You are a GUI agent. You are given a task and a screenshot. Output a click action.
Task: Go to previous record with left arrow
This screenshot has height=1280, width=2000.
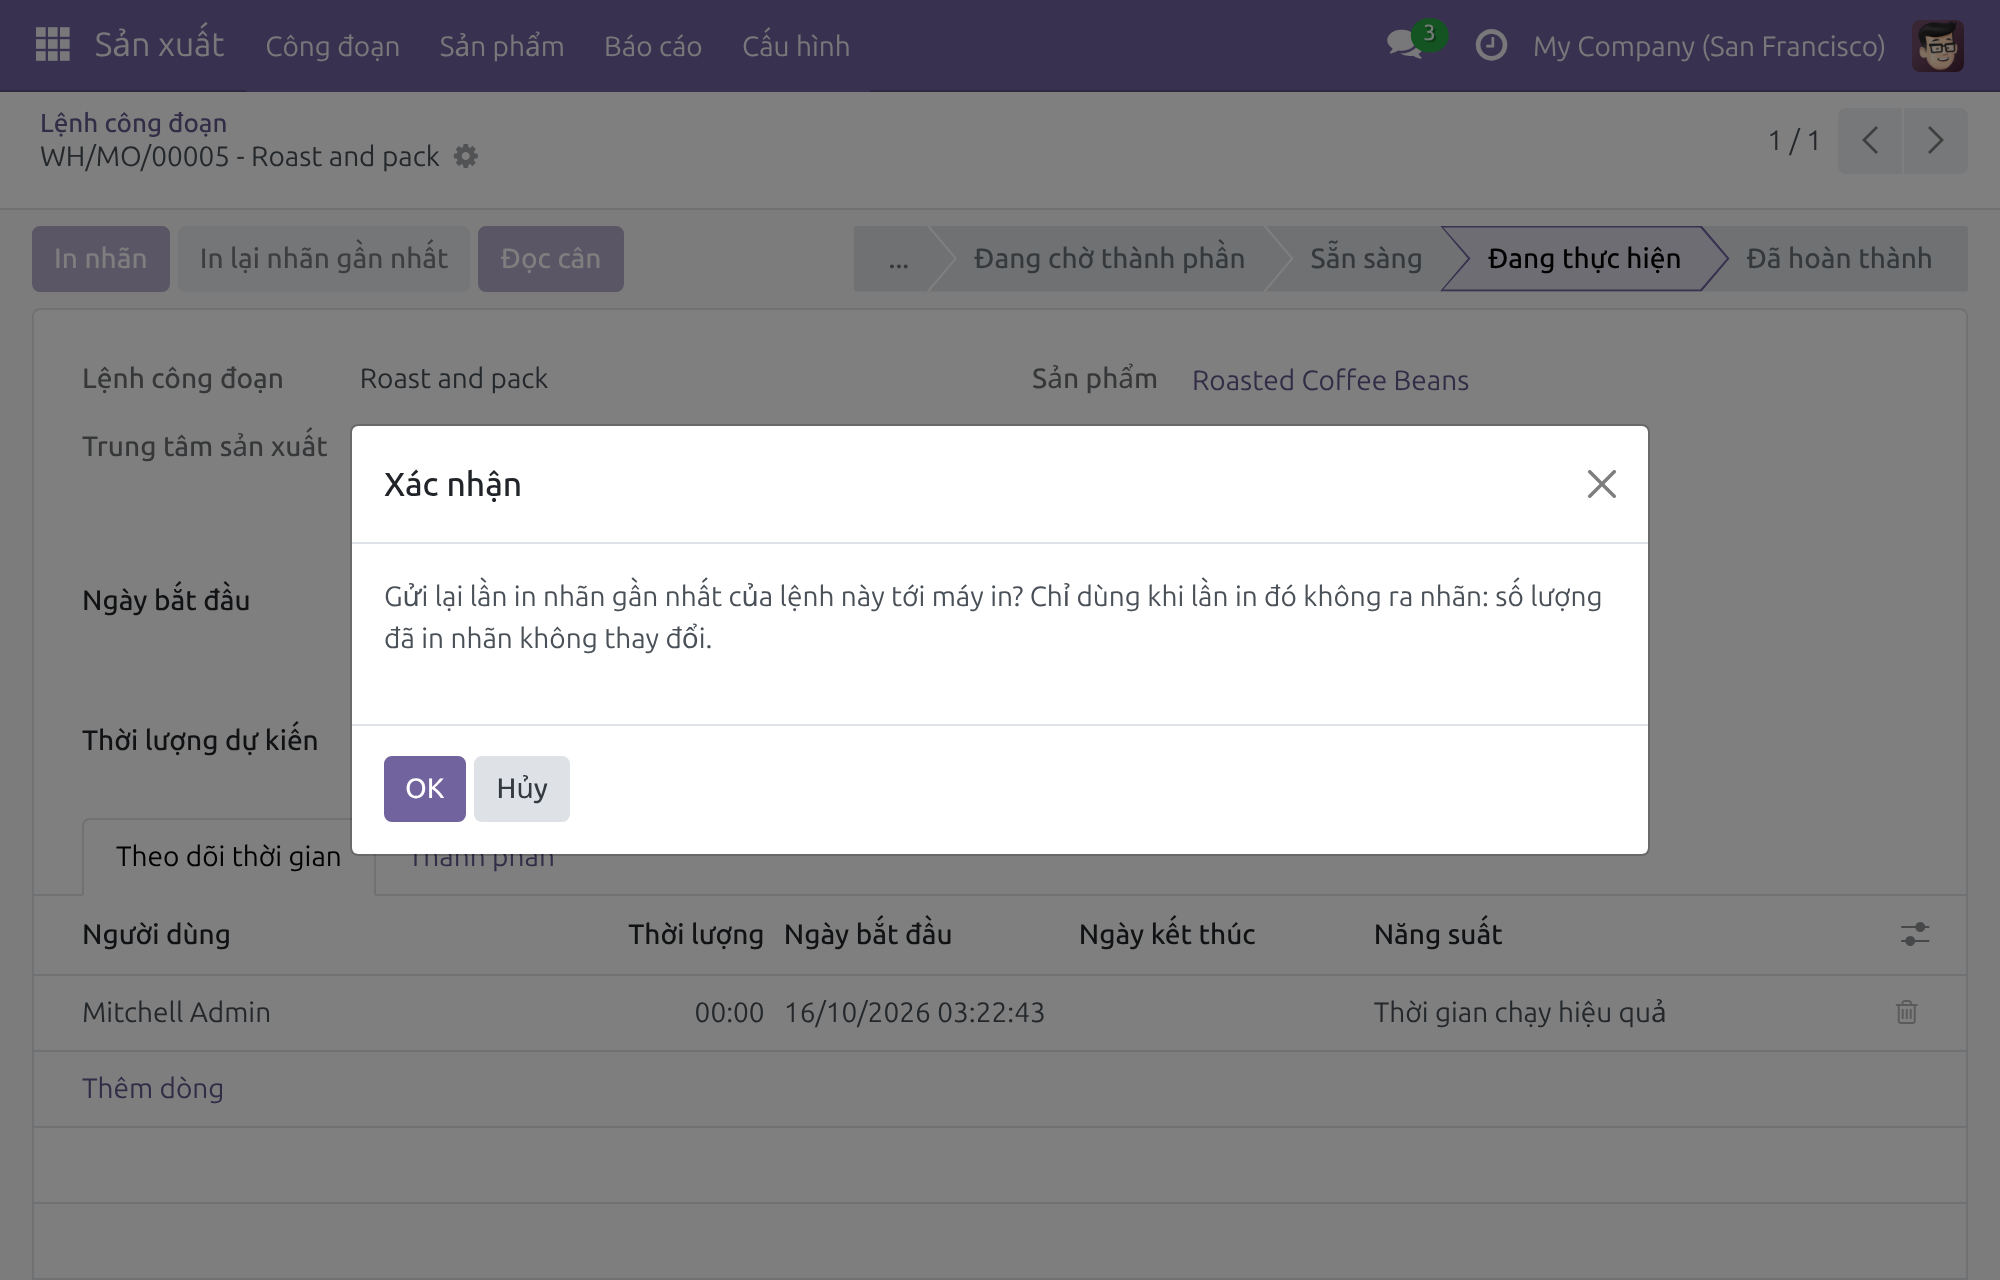click(x=1870, y=141)
